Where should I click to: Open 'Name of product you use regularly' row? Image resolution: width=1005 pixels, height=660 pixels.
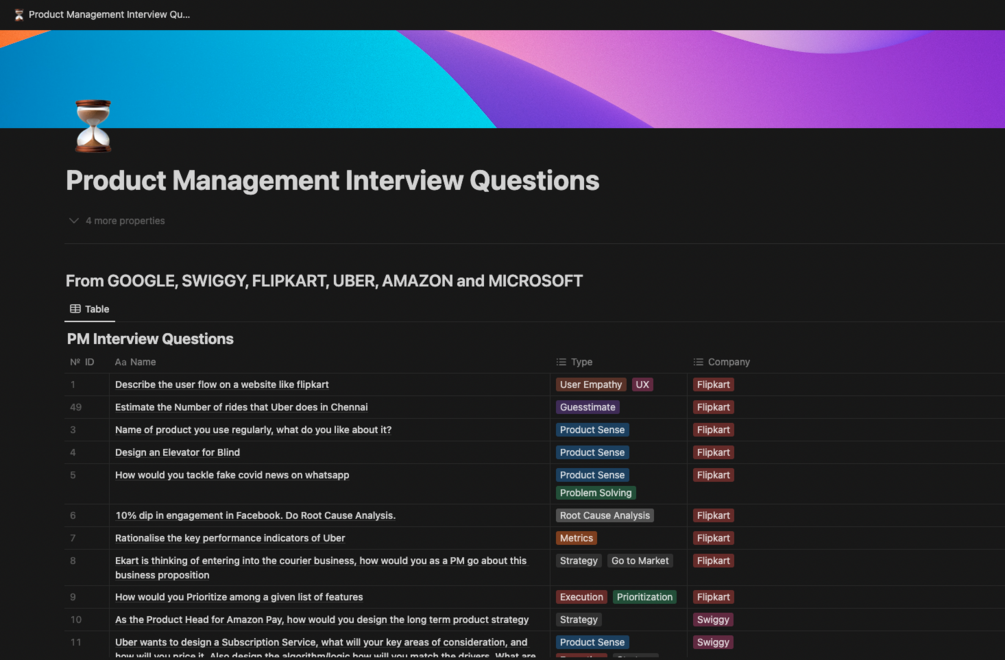(x=253, y=430)
